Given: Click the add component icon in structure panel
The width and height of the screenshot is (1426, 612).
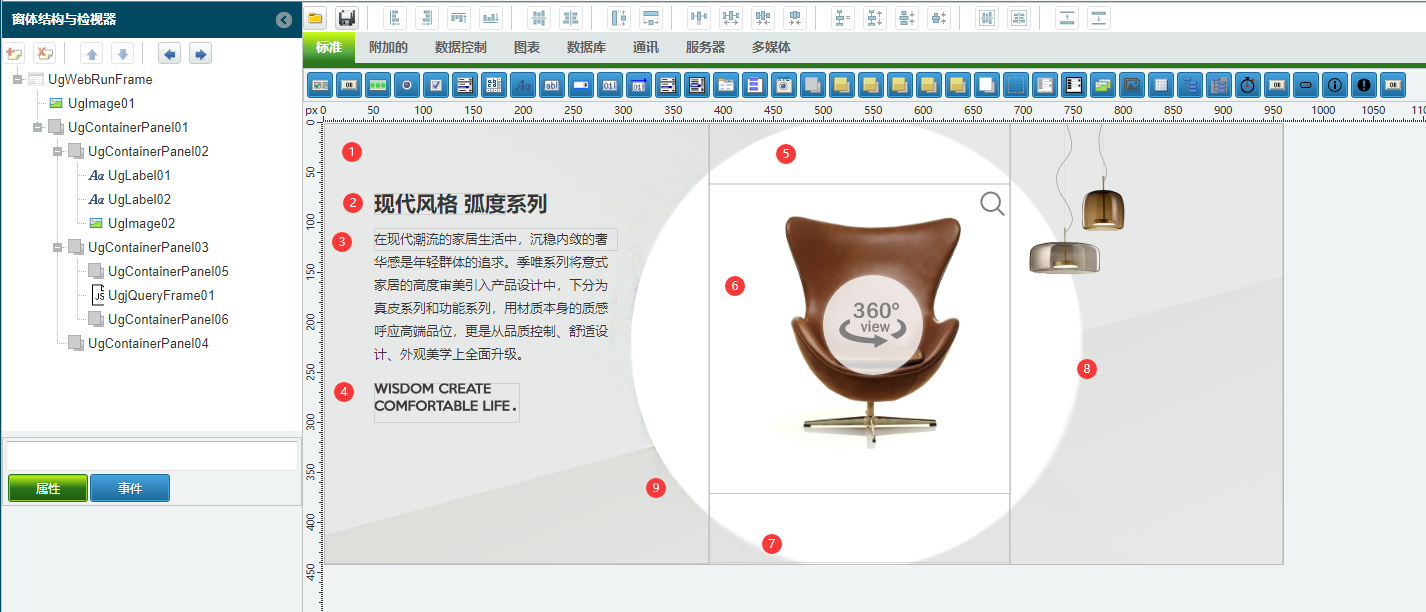Looking at the screenshot, I should 15,54.
